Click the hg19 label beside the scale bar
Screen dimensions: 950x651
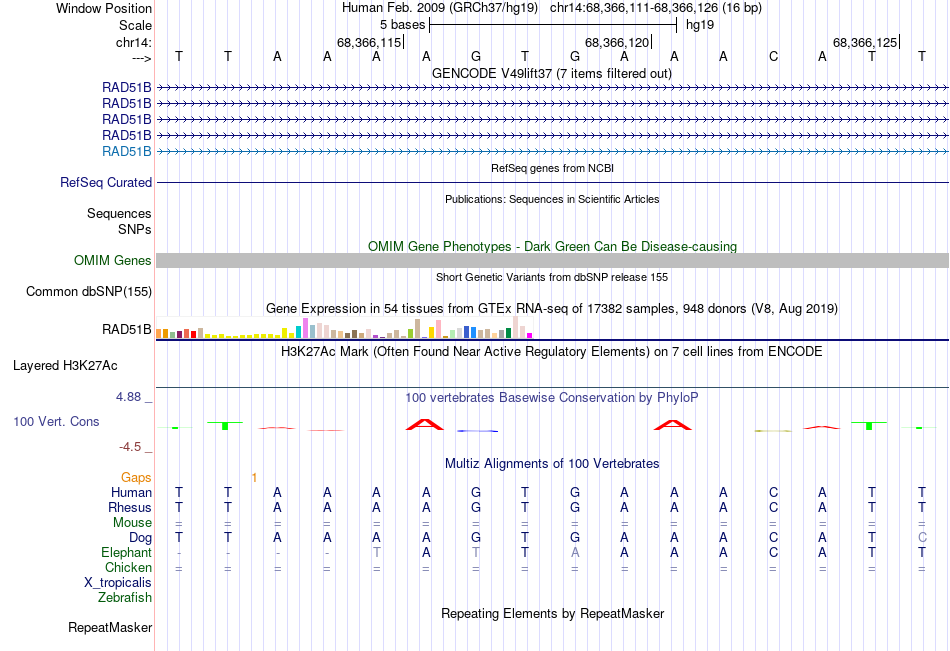click(700, 25)
